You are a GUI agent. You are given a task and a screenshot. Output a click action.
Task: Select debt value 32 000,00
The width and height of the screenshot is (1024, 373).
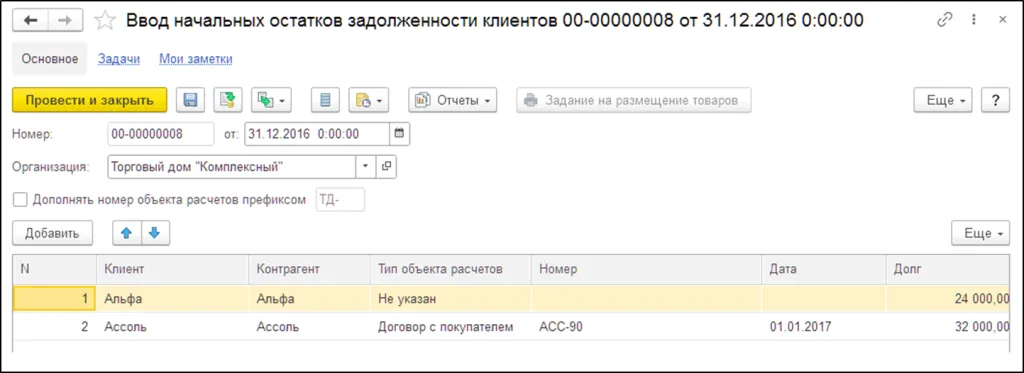949,327
